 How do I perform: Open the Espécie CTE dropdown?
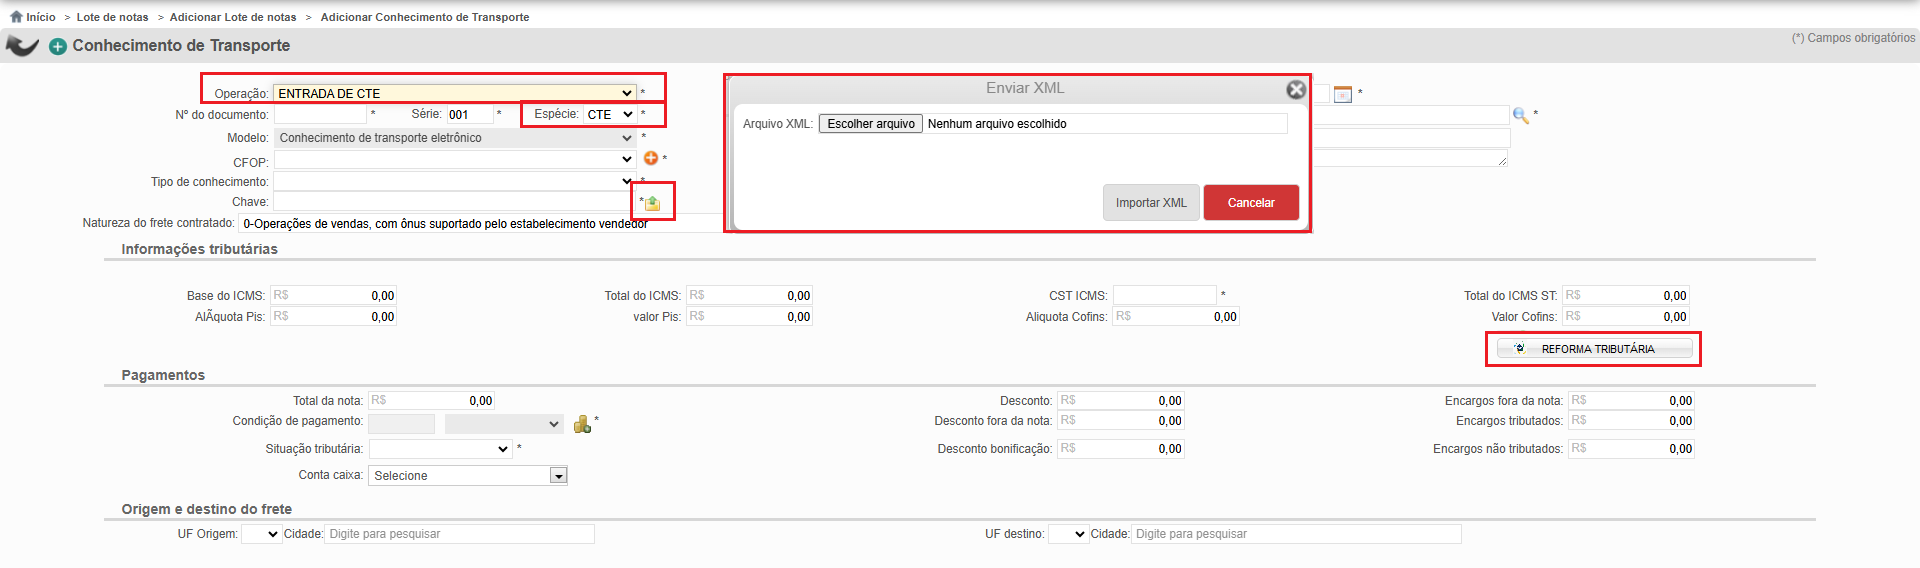[610, 114]
